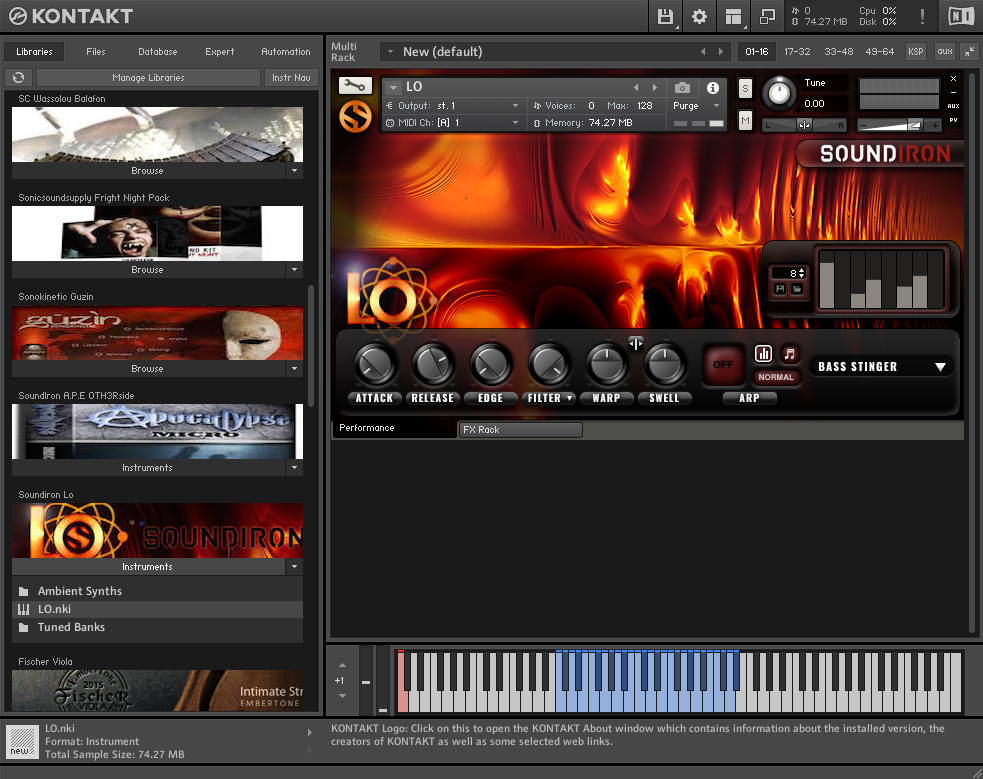Open the multi preset dropdown arrow
Image resolution: width=983 pixels, height=779 pixels.
point(391,51)
